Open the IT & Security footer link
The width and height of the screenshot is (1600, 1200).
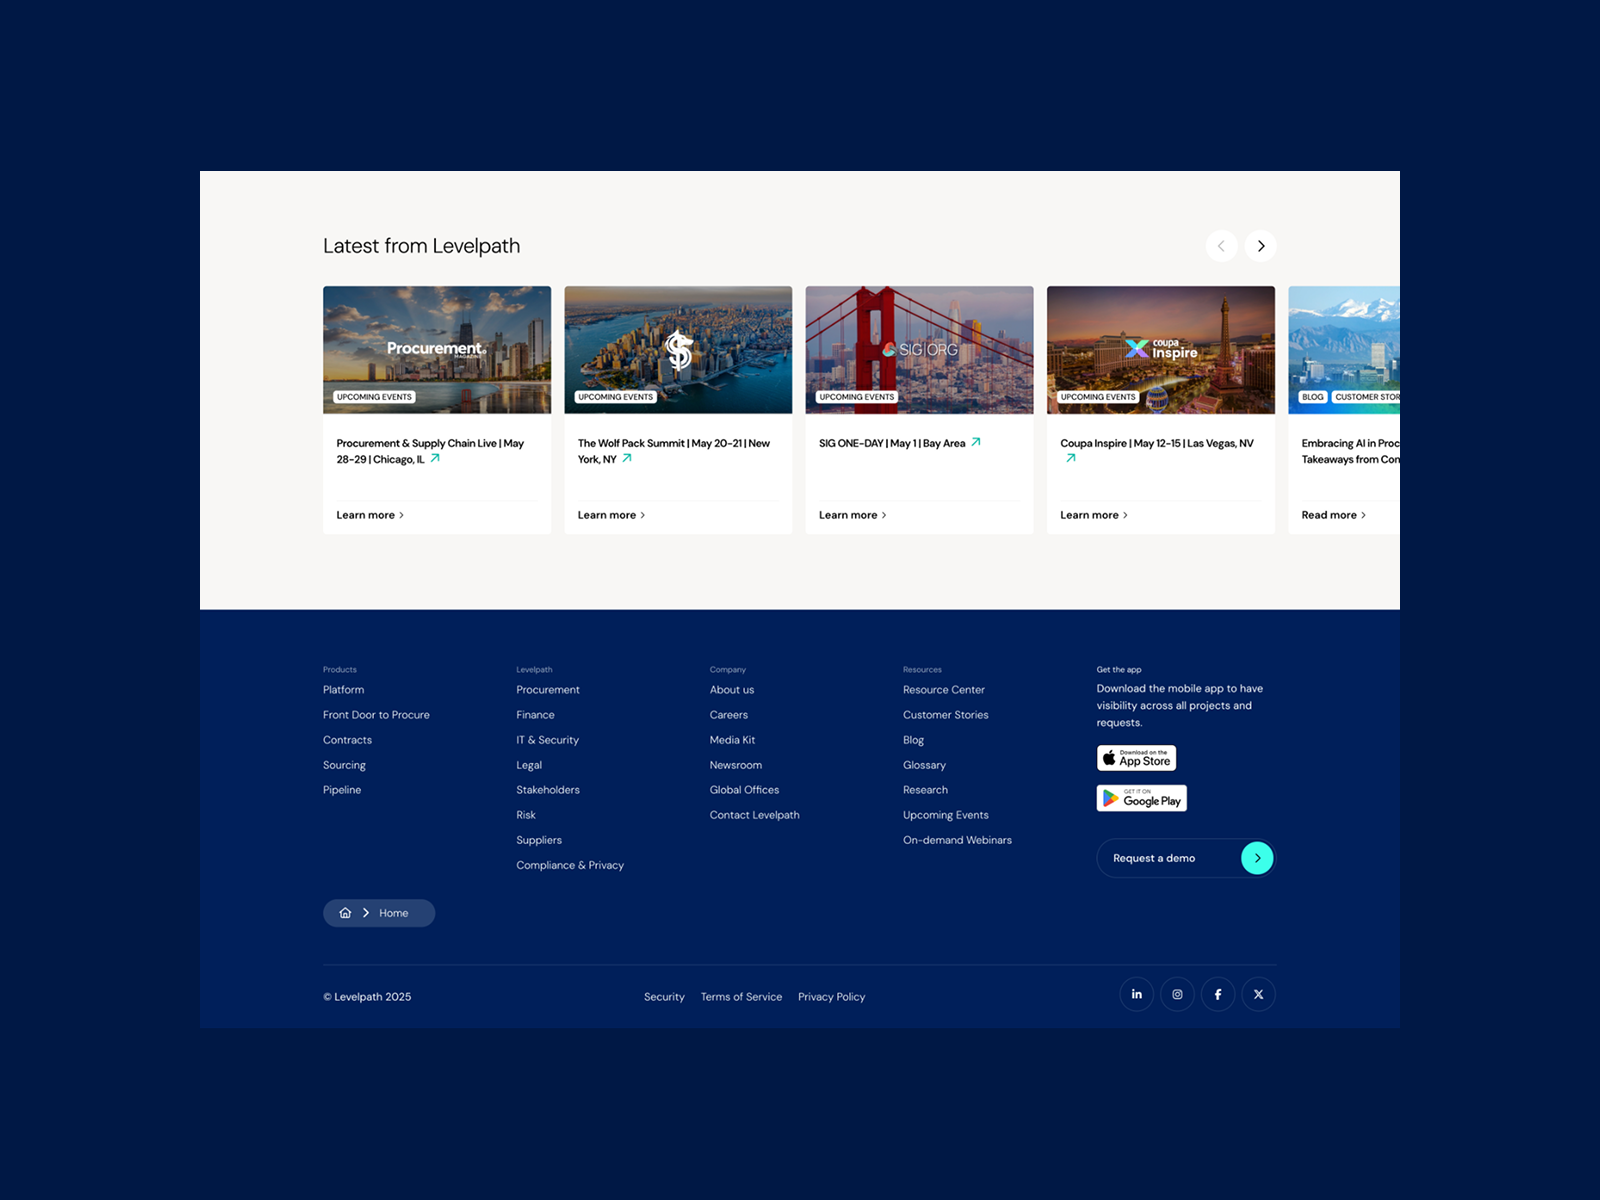[x=547, y=740]
